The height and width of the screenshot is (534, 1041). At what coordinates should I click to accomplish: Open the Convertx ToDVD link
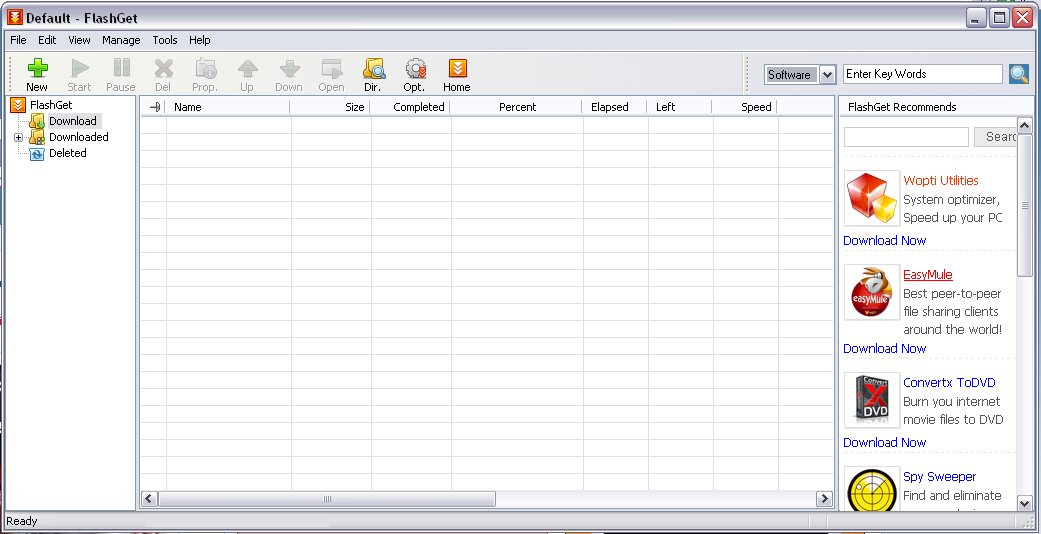point(949,383)
